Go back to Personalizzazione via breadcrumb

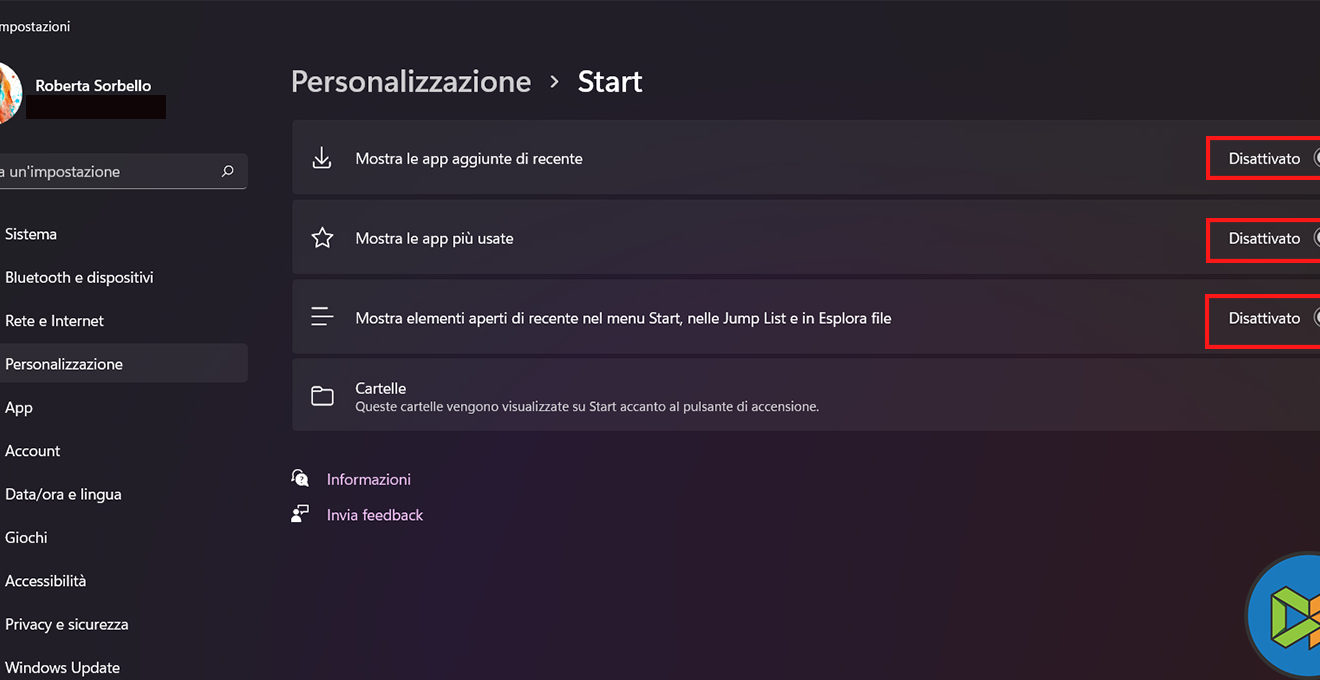(410, 82)
